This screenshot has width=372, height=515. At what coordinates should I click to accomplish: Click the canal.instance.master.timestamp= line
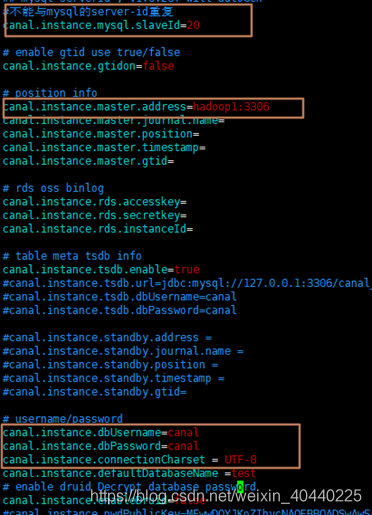tap(104, 148)
